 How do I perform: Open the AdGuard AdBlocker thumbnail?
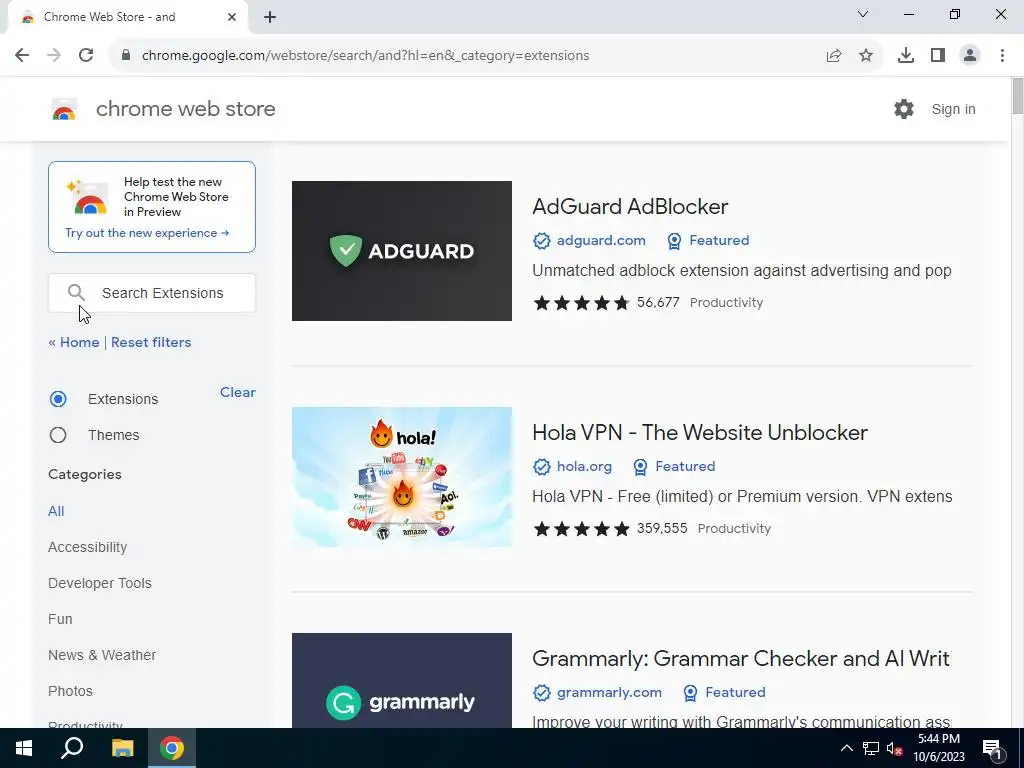click(402, 251)
